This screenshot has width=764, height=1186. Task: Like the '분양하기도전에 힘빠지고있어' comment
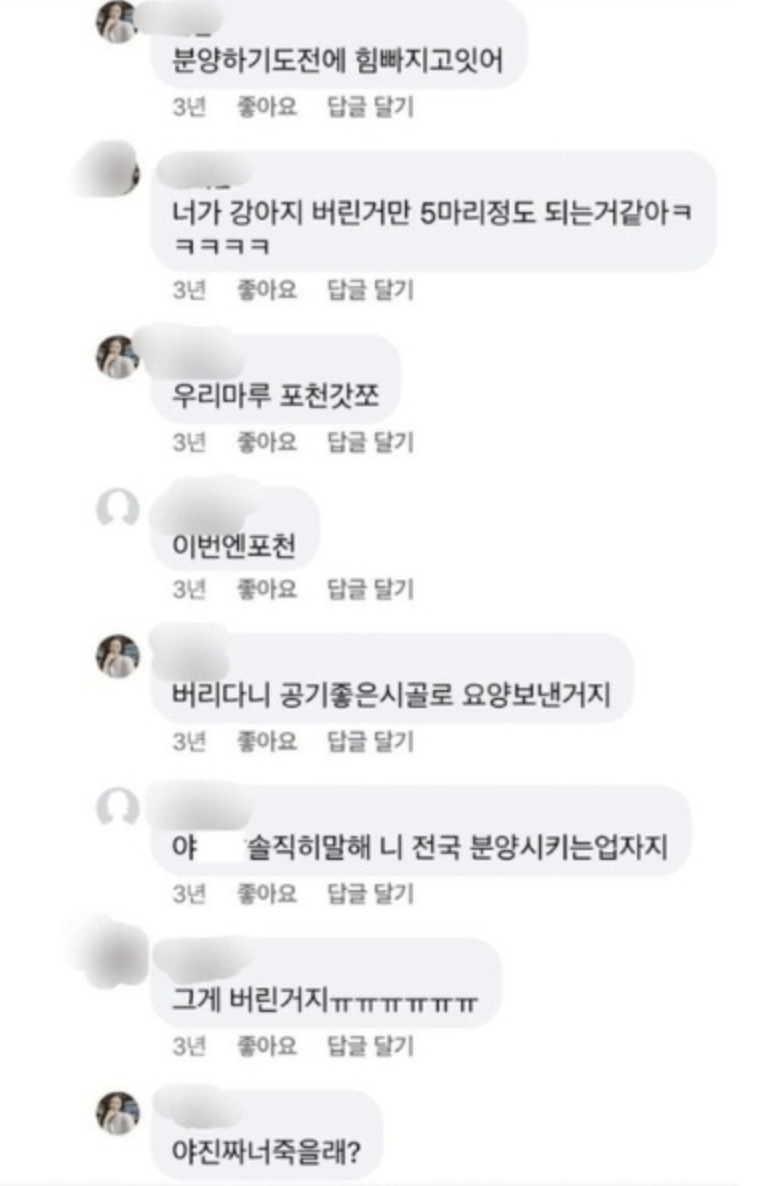pyautogui.click(x=267, y=107)
